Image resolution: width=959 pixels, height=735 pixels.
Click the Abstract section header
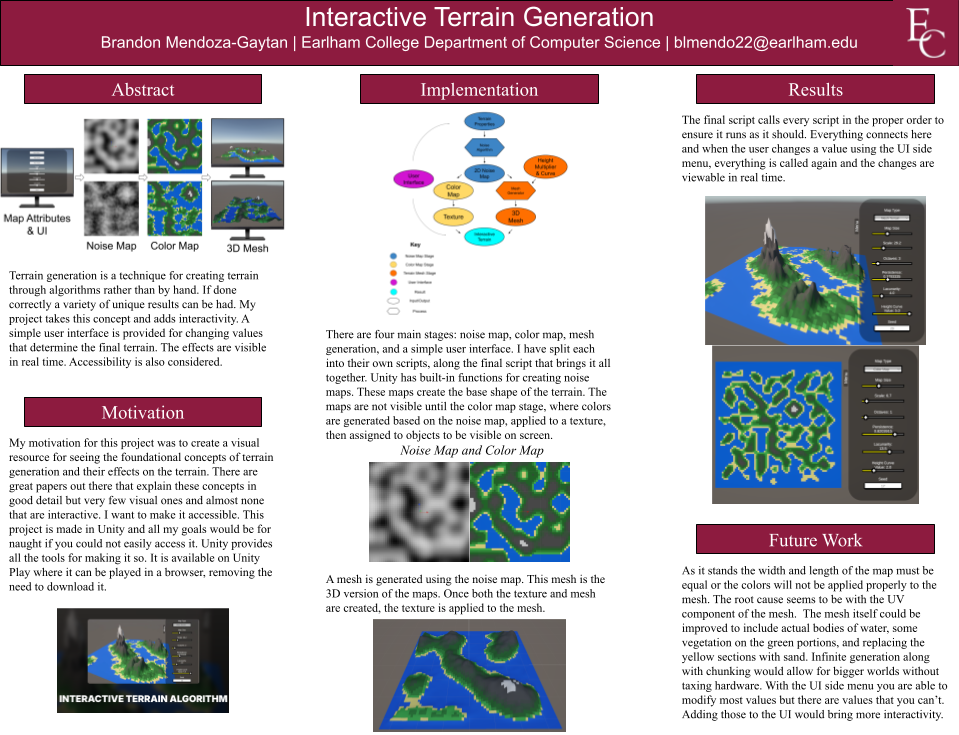(143, 90)
